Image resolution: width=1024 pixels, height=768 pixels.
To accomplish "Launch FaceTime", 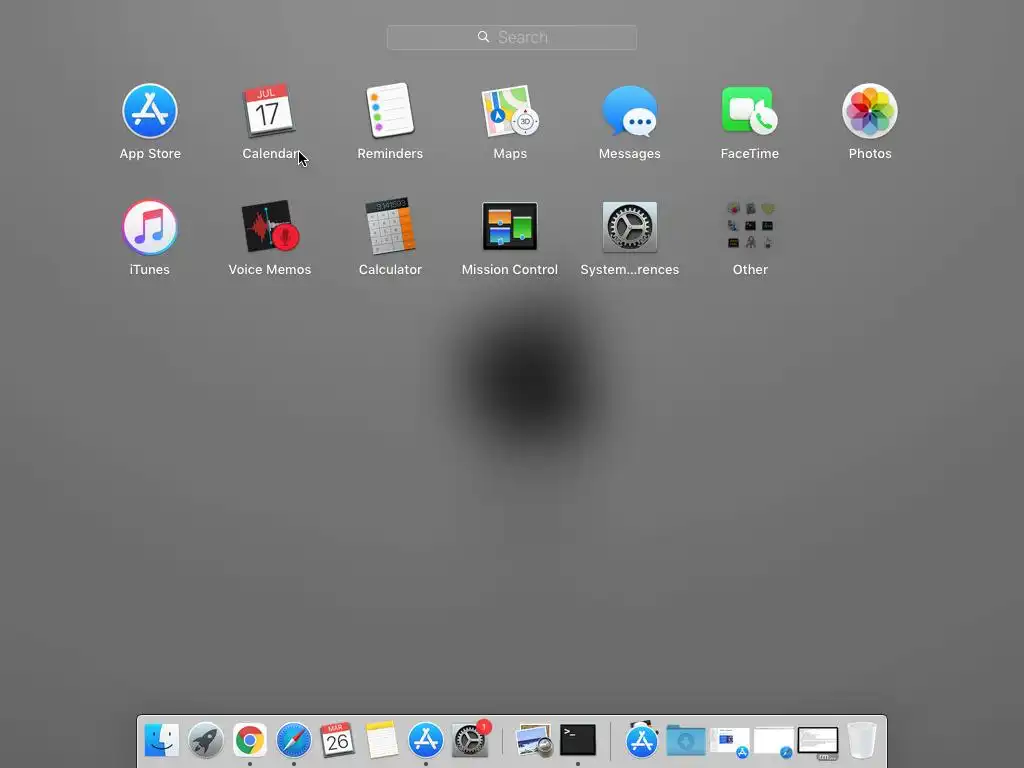I will tap(750, 110).
